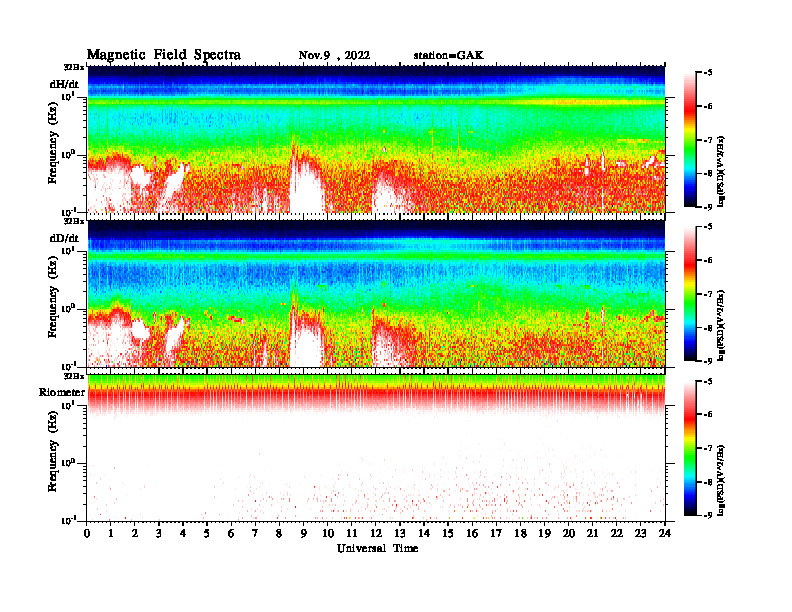Click the dD/dt spectrogram plot area
Screen dimensions: 792x612
(x=376, y=293)
